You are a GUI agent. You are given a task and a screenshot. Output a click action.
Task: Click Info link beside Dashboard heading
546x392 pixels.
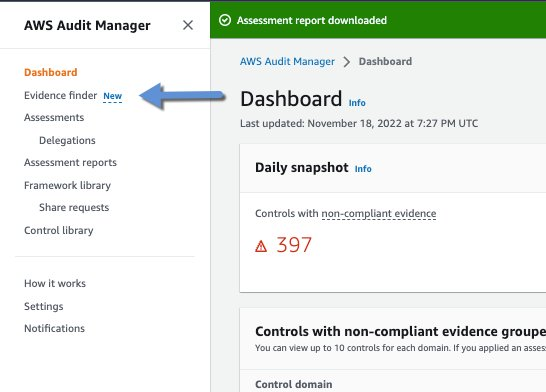pyautogui.click(x=357, y=103)
